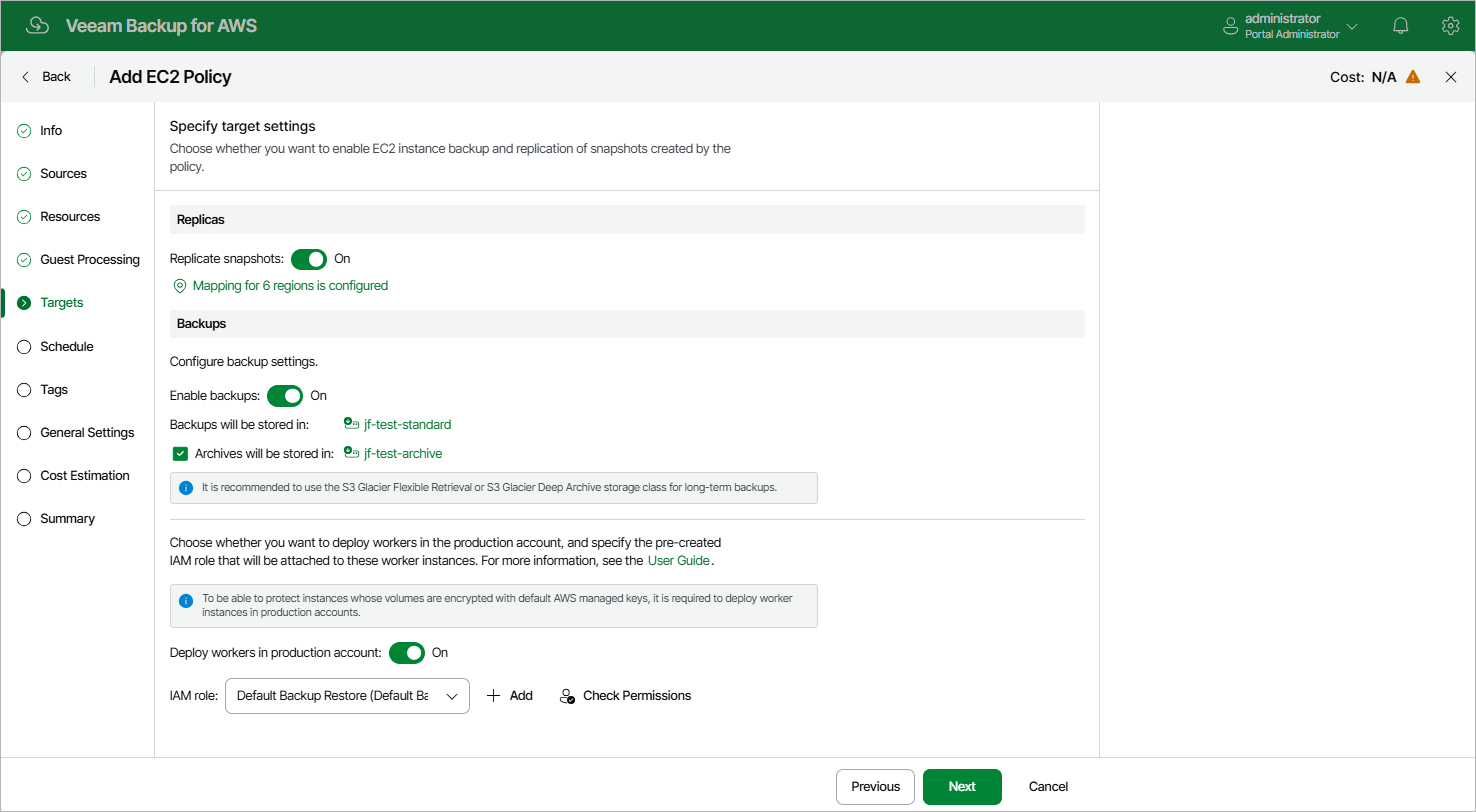Select the Targets step label
The width and height of the screenshot is (1476, 812).
click(62, 303)
